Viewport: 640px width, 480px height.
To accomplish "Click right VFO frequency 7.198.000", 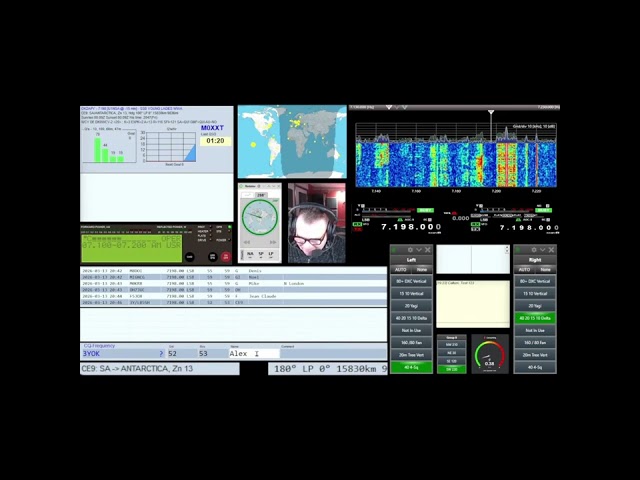I will point(529,227).
